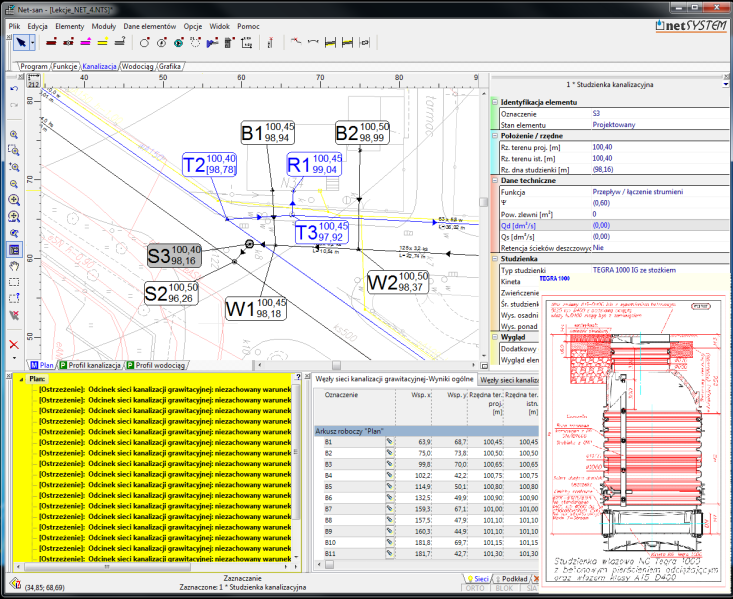Collapse the Dane techniczne section

click(495, 180)
